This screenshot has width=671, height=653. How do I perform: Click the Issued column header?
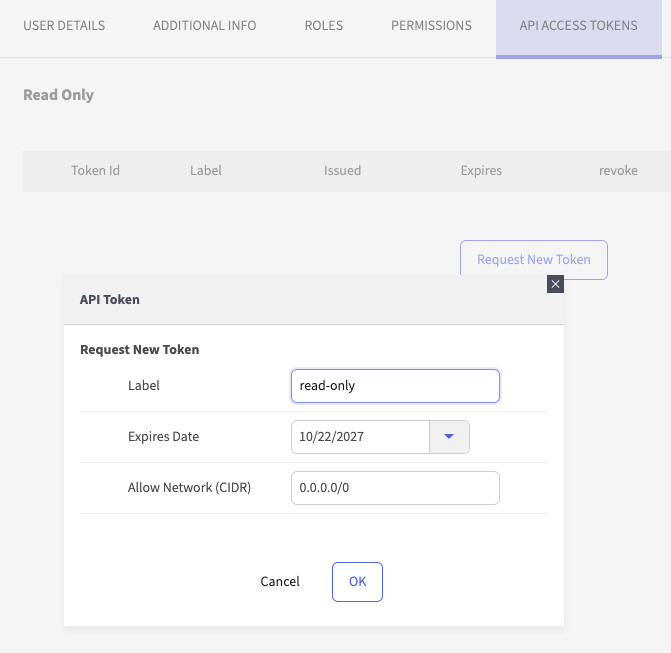point(342,171)
